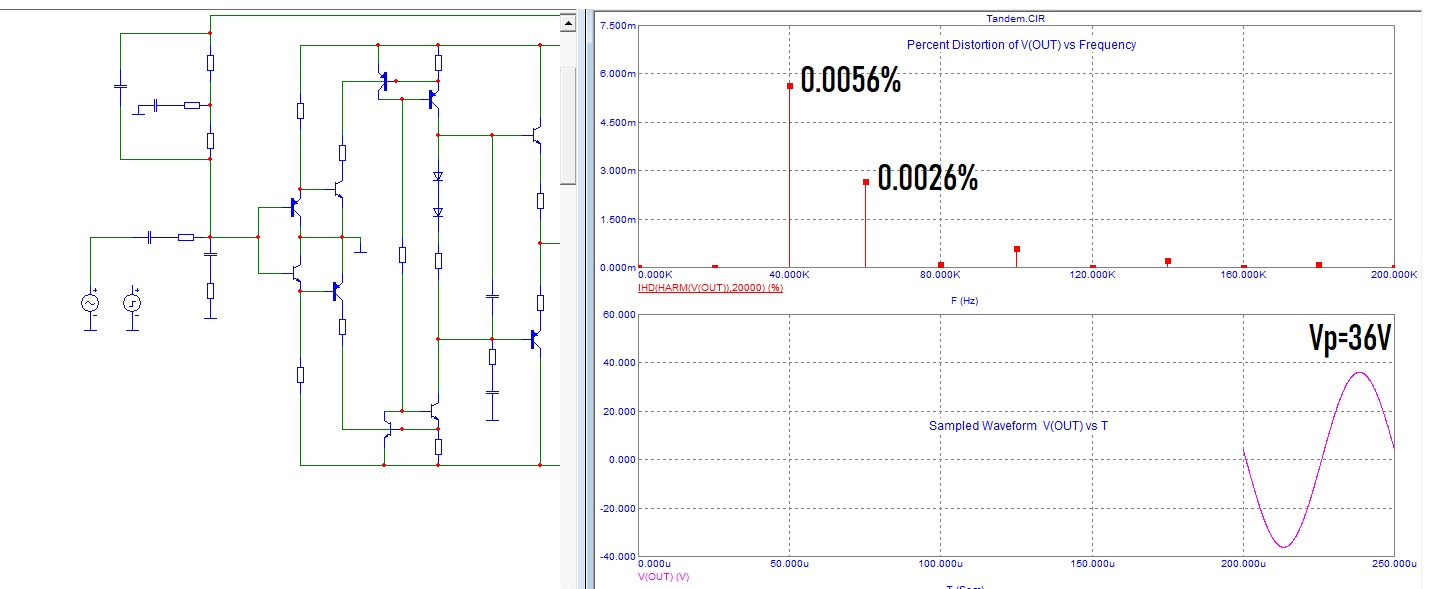The image size is (1433, 589).
Task: Click the negative trough of the V(OUT) waveform
Action: 1282,546
